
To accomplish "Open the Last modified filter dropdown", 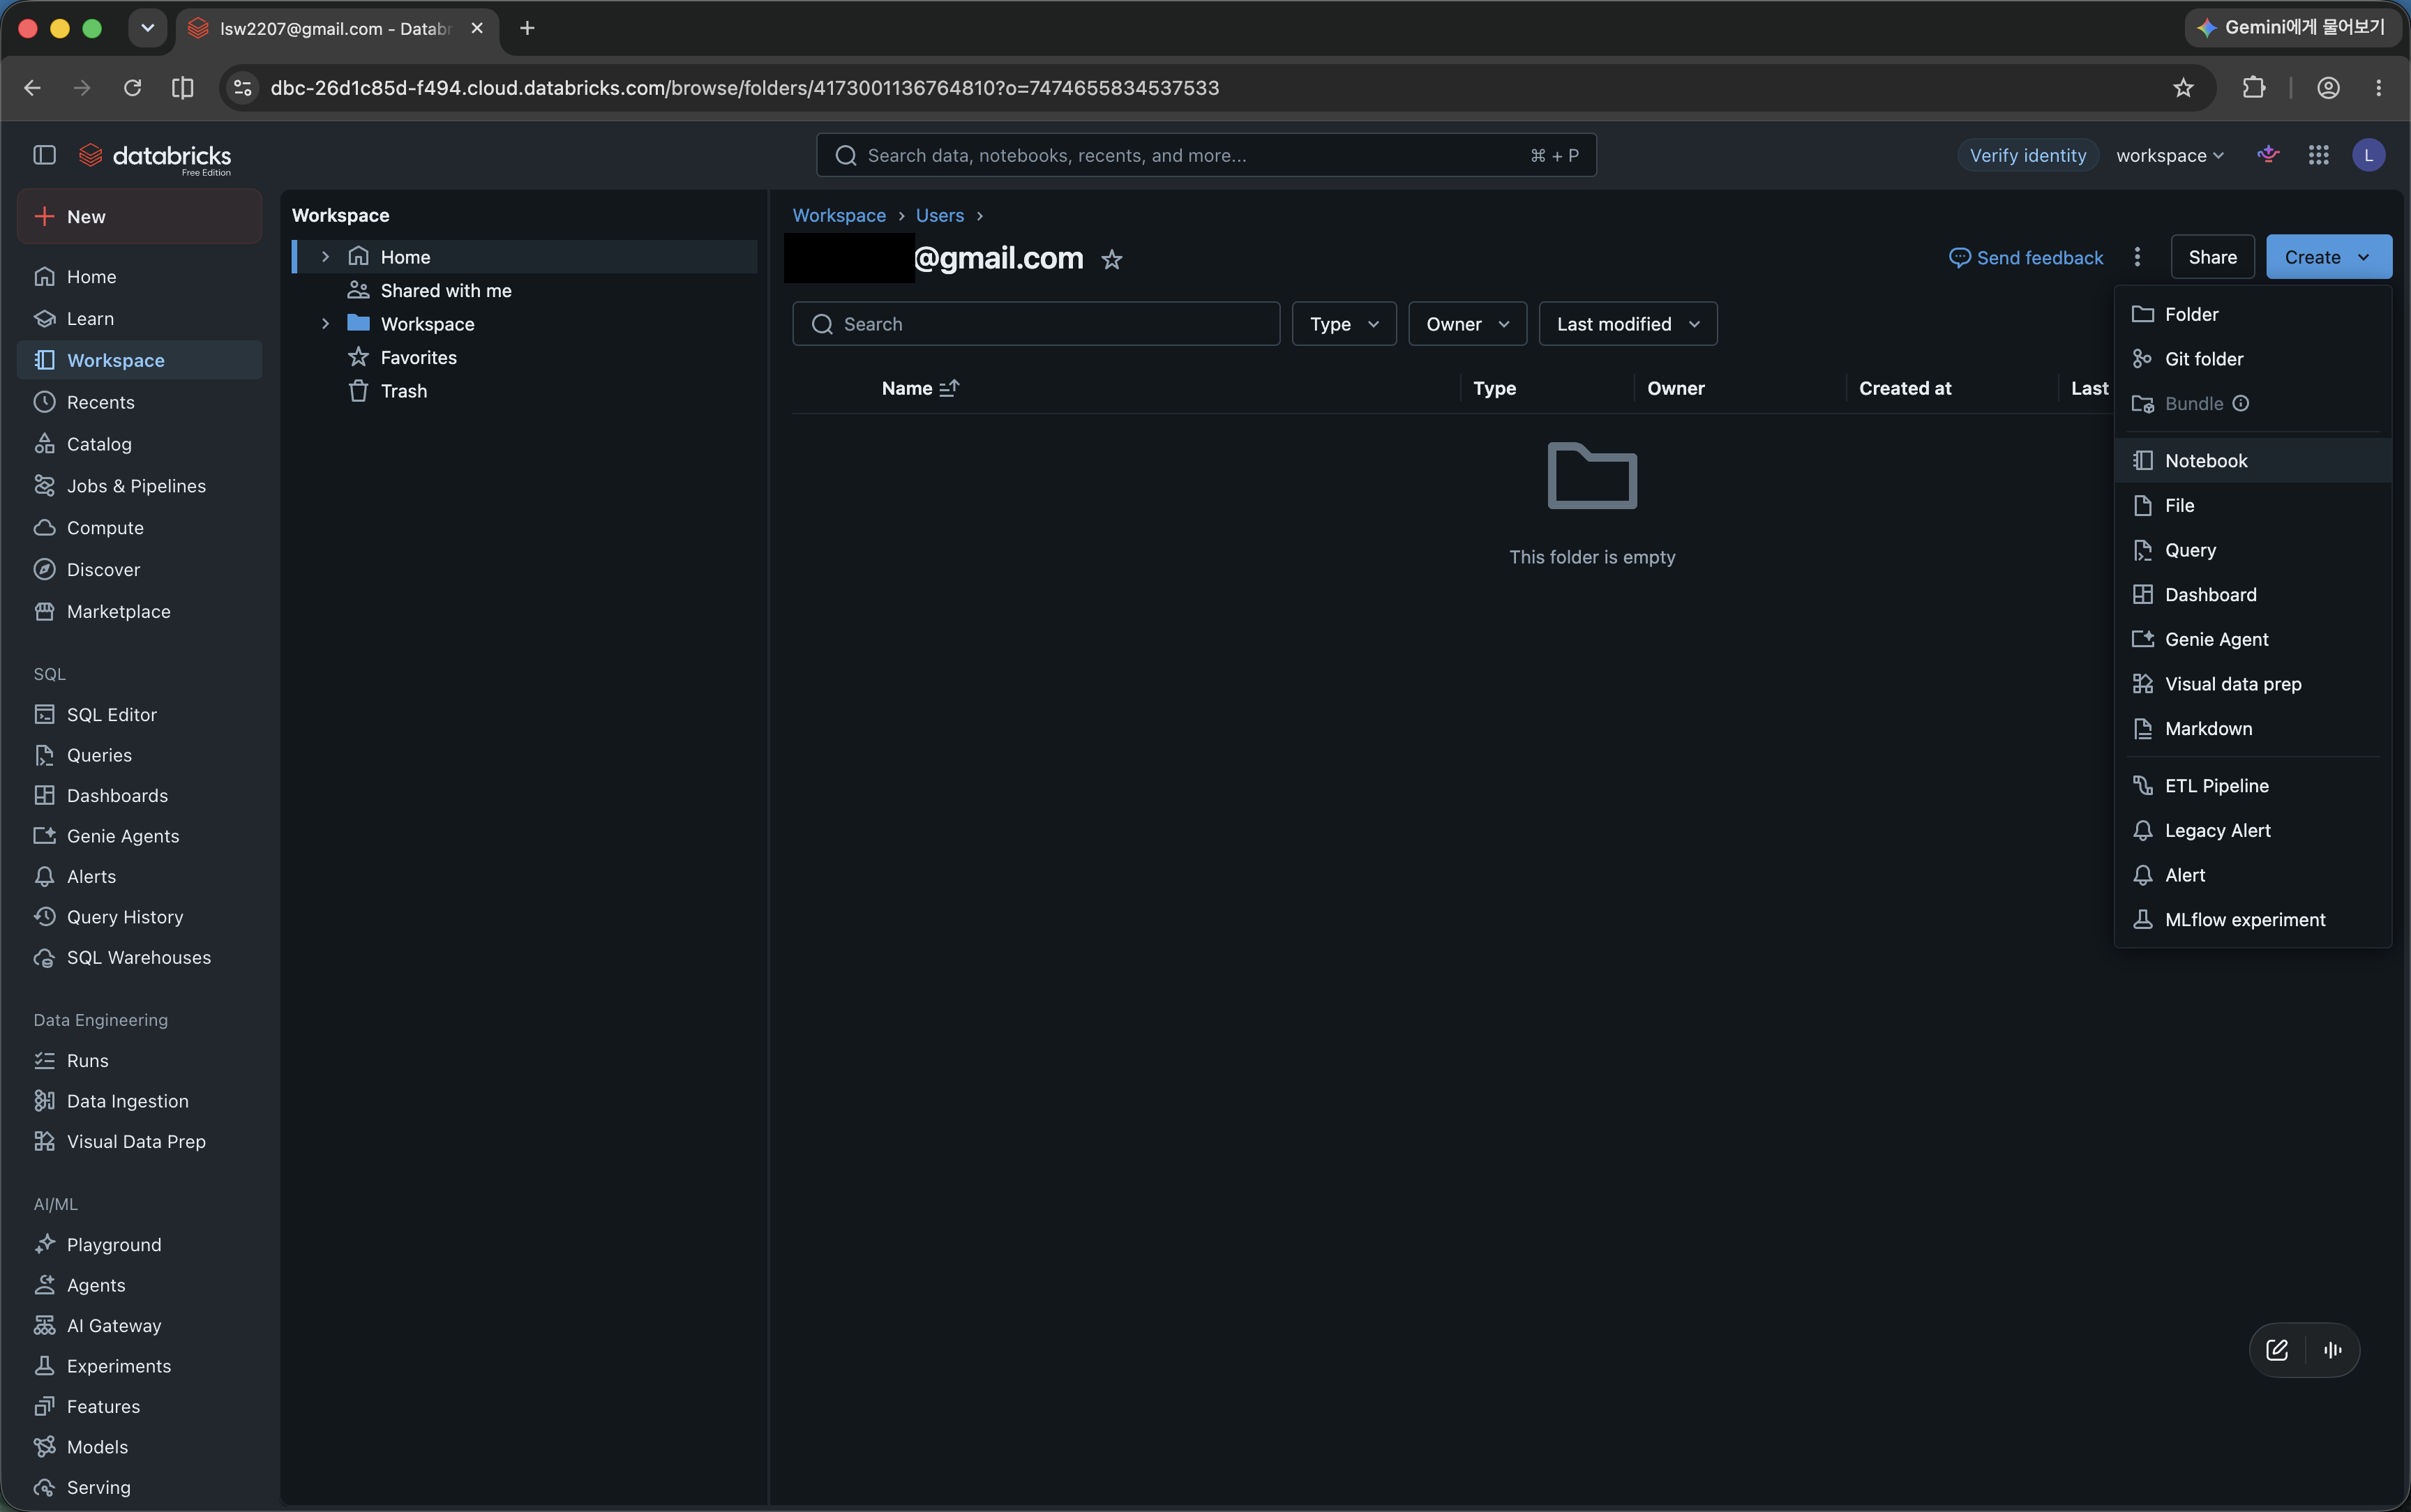I will 1628,324.
